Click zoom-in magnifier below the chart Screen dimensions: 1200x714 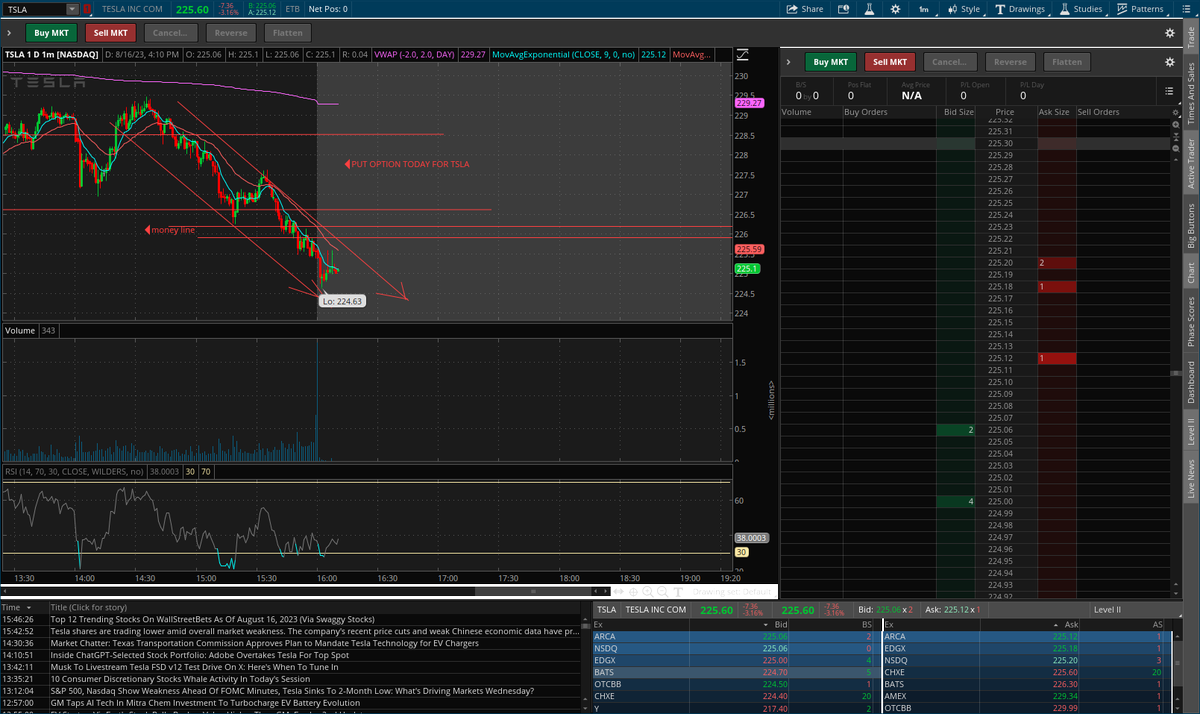pyautogui.click(x=648, y=591)
